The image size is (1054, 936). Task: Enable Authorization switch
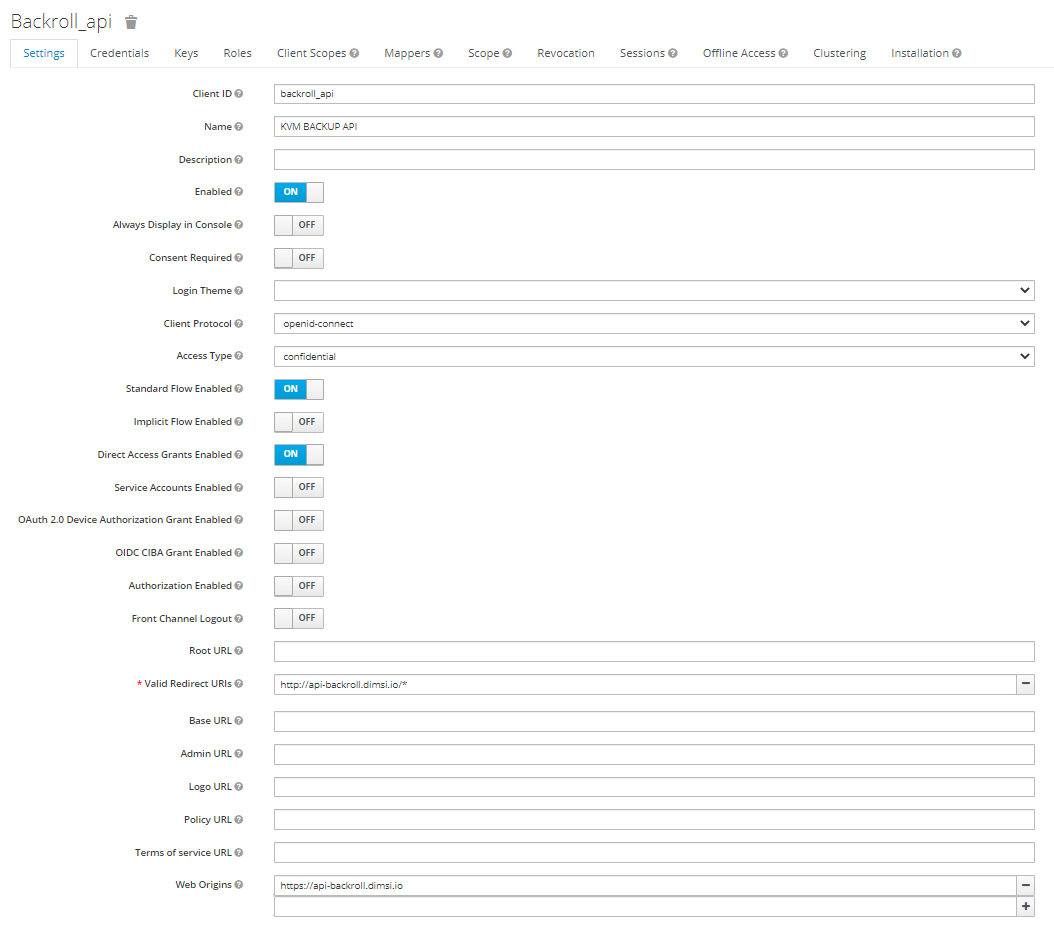298,586
